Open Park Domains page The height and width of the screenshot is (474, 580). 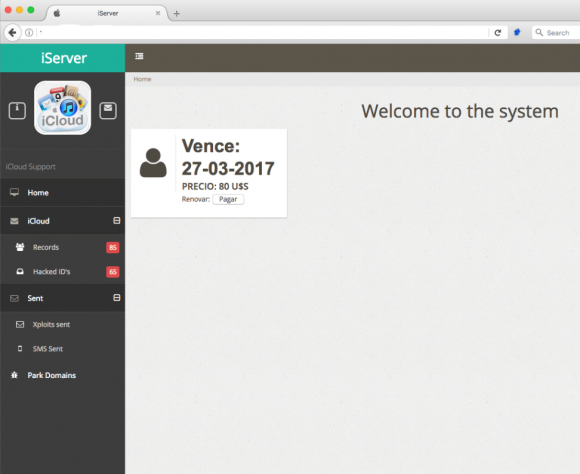63,375
